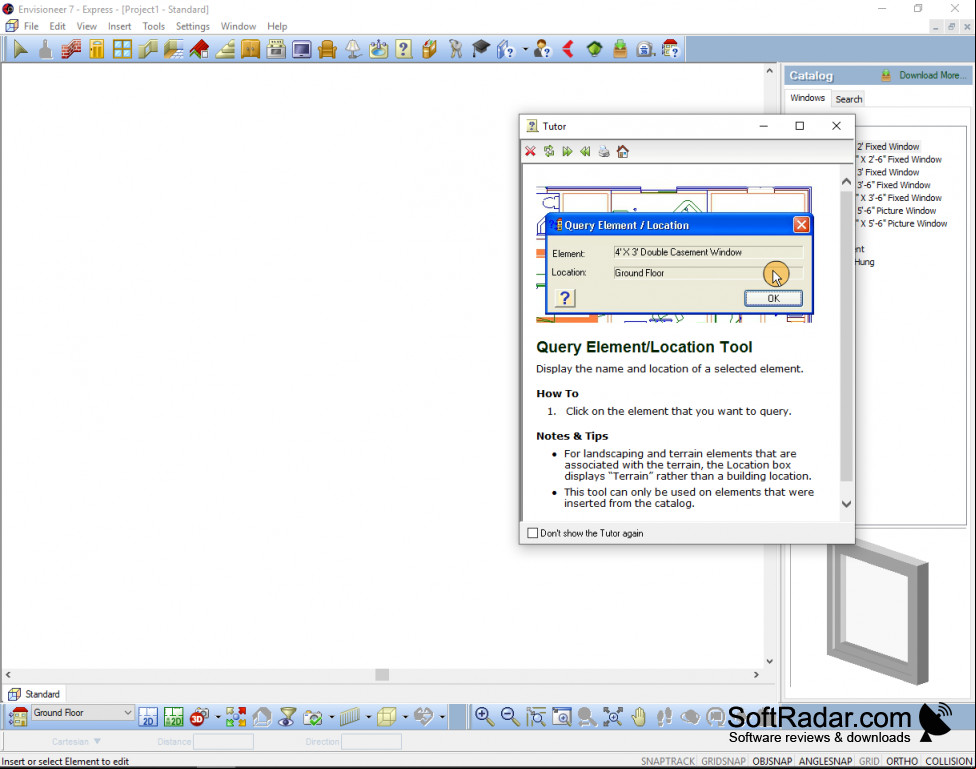Image resolution: width=976 pixels, height=769 pixels.
Task: Open the Insert menu
Action: click(x=119, y=26)
